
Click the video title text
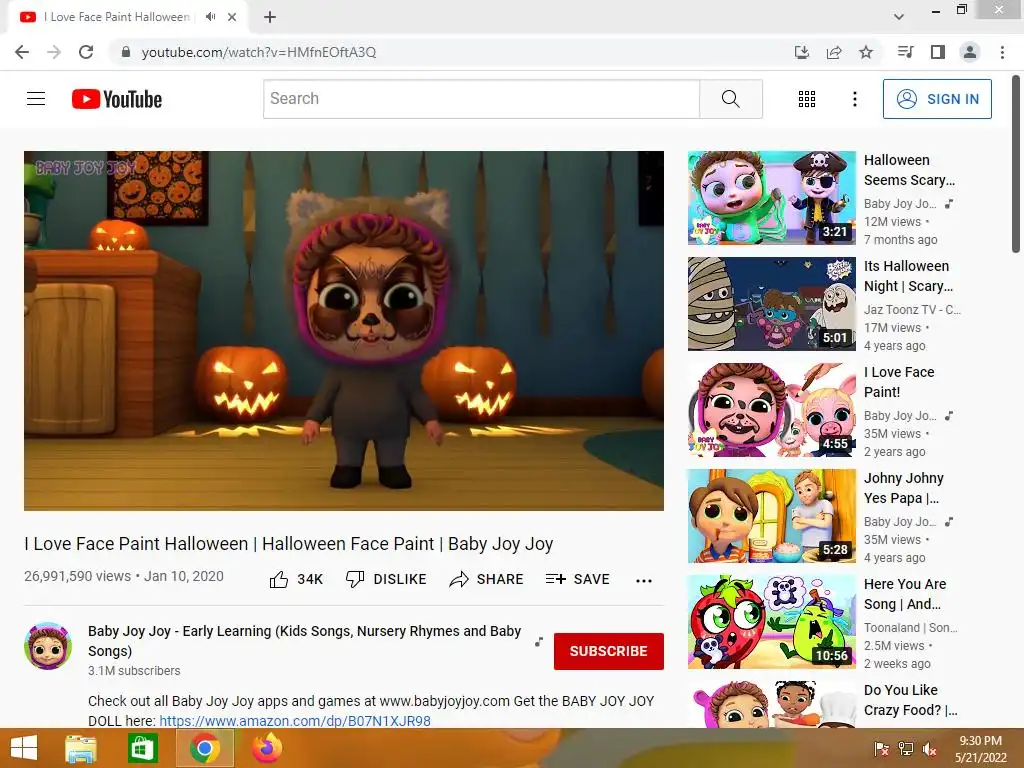coord(289,543)
